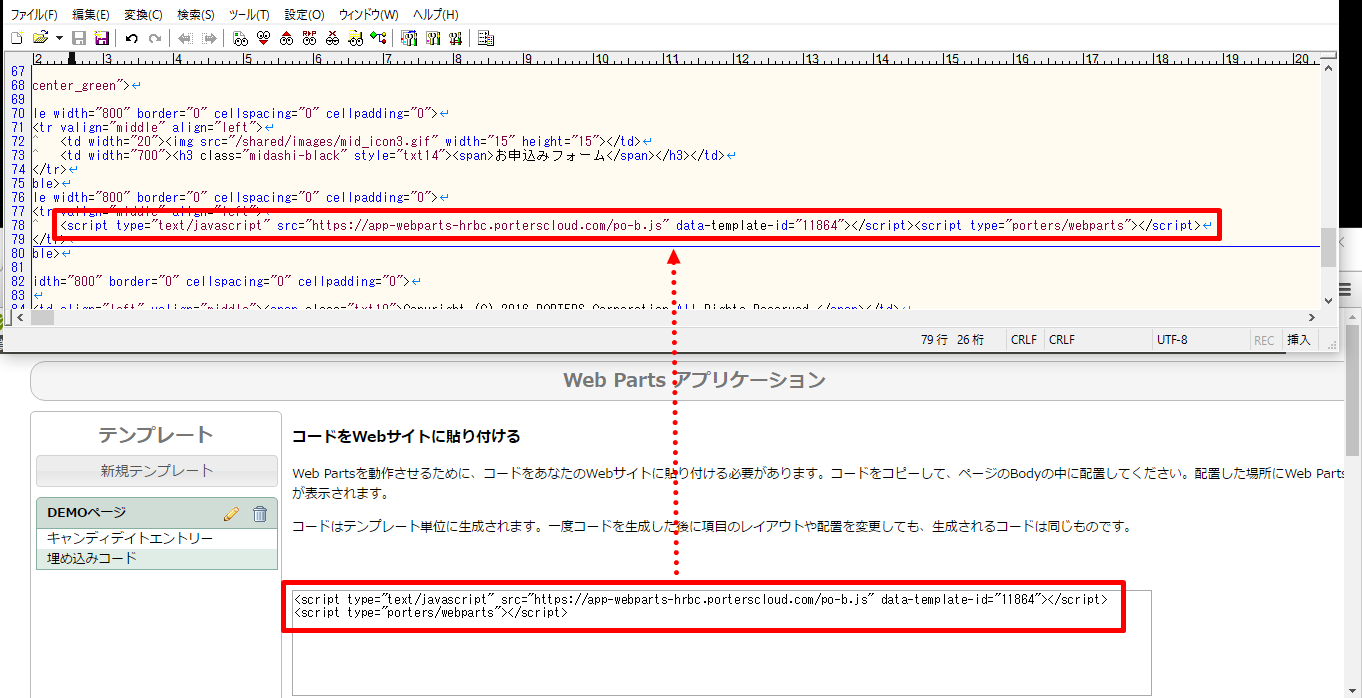This screenshot has width=1362, height=698.
Task: Click the open file folder icon
Action: coord(41,38)
